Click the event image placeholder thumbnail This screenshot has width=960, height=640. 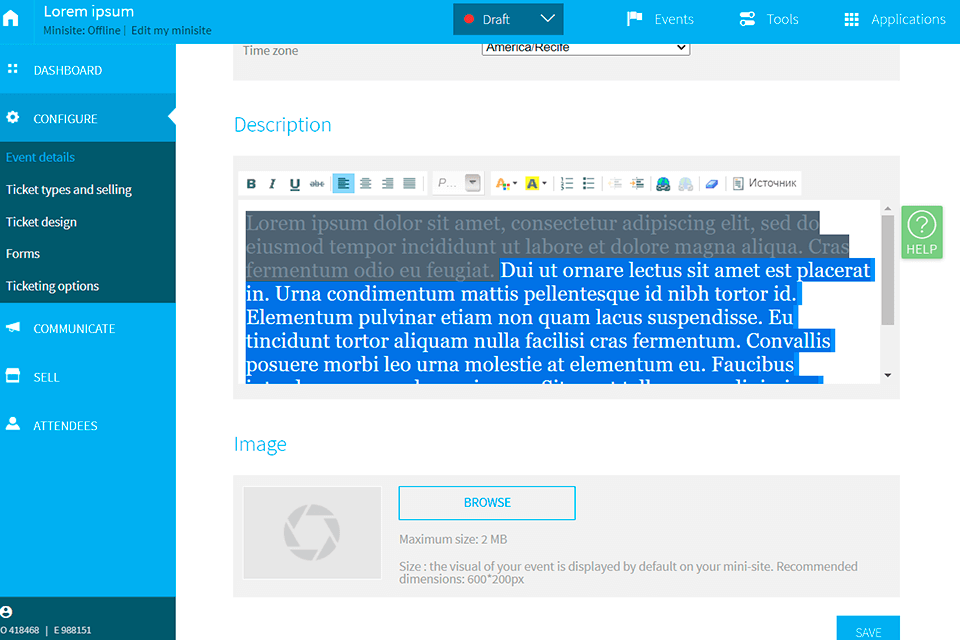[x=312, y=533]
